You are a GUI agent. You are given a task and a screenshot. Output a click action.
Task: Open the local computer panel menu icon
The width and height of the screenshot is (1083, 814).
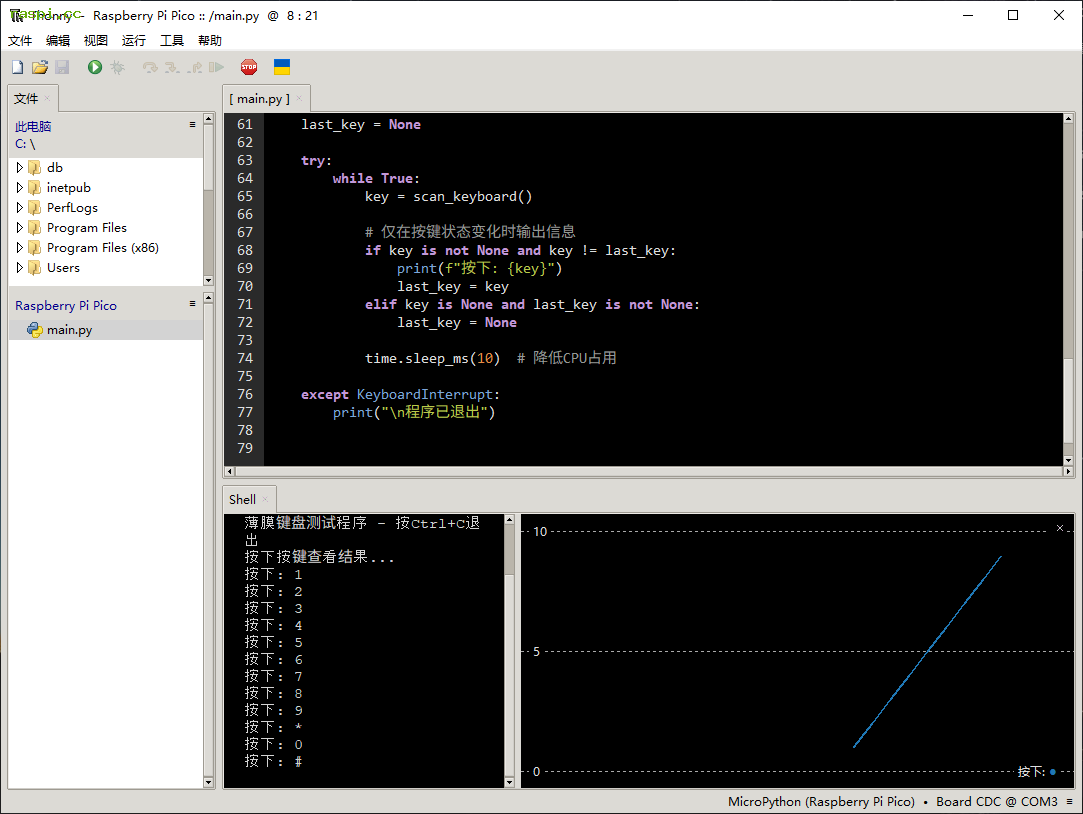coord(192,125)
